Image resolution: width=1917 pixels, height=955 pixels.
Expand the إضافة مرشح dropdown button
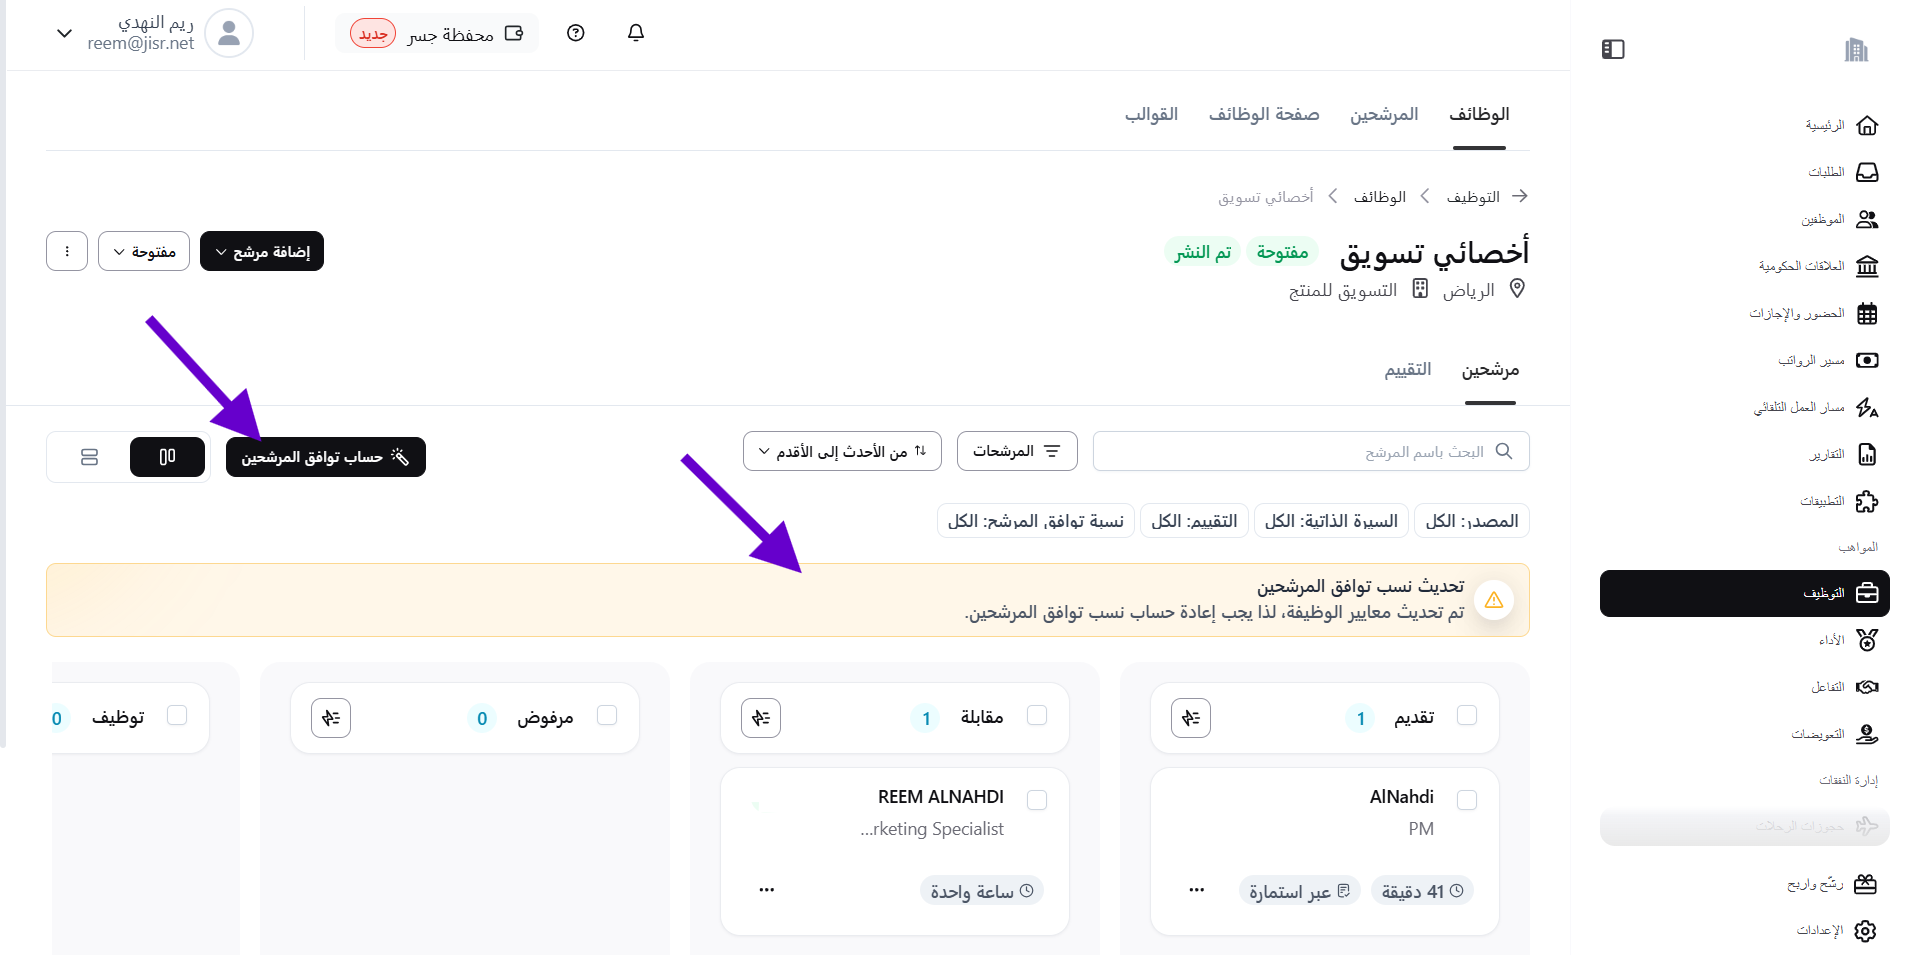[x=262, y=251]
